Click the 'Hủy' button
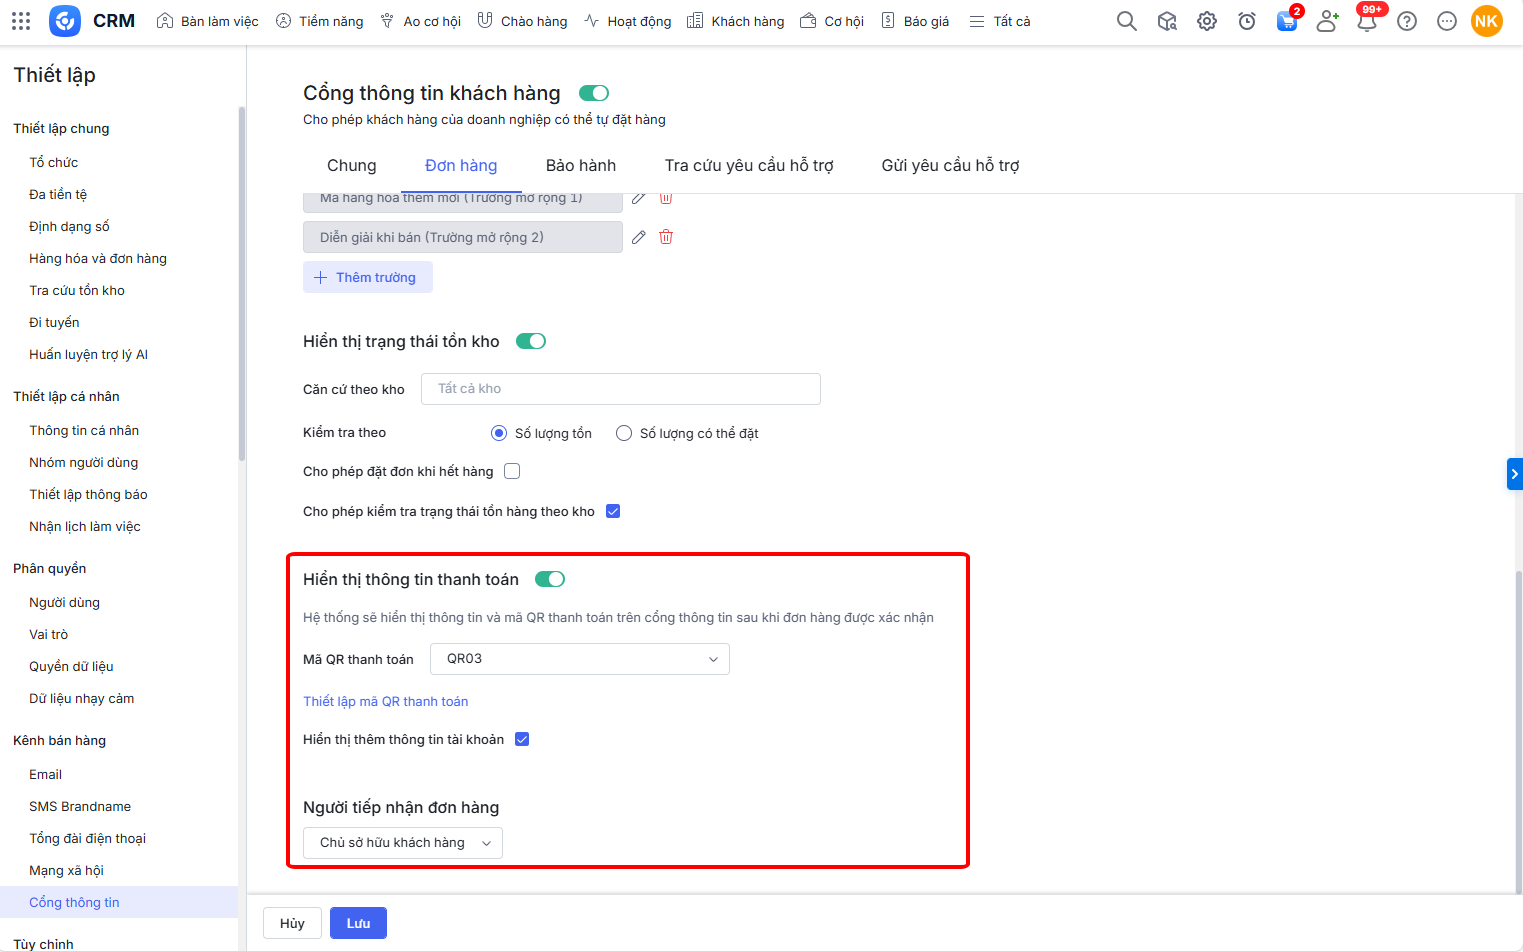1523x952 pixels. point(292,923)
